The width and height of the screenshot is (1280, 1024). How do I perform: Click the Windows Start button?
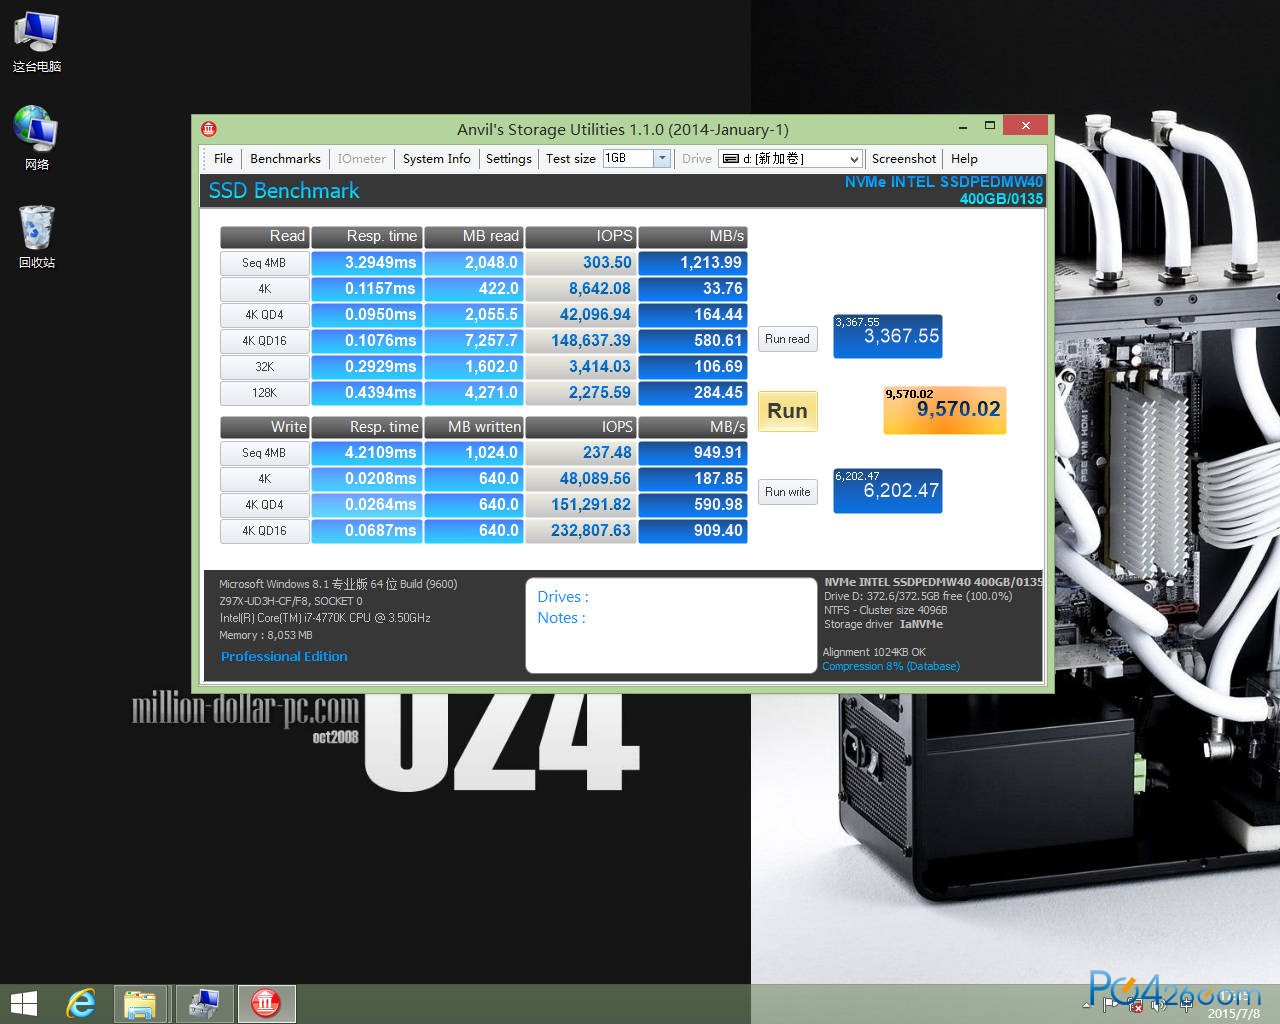(x=23, y=1003)
